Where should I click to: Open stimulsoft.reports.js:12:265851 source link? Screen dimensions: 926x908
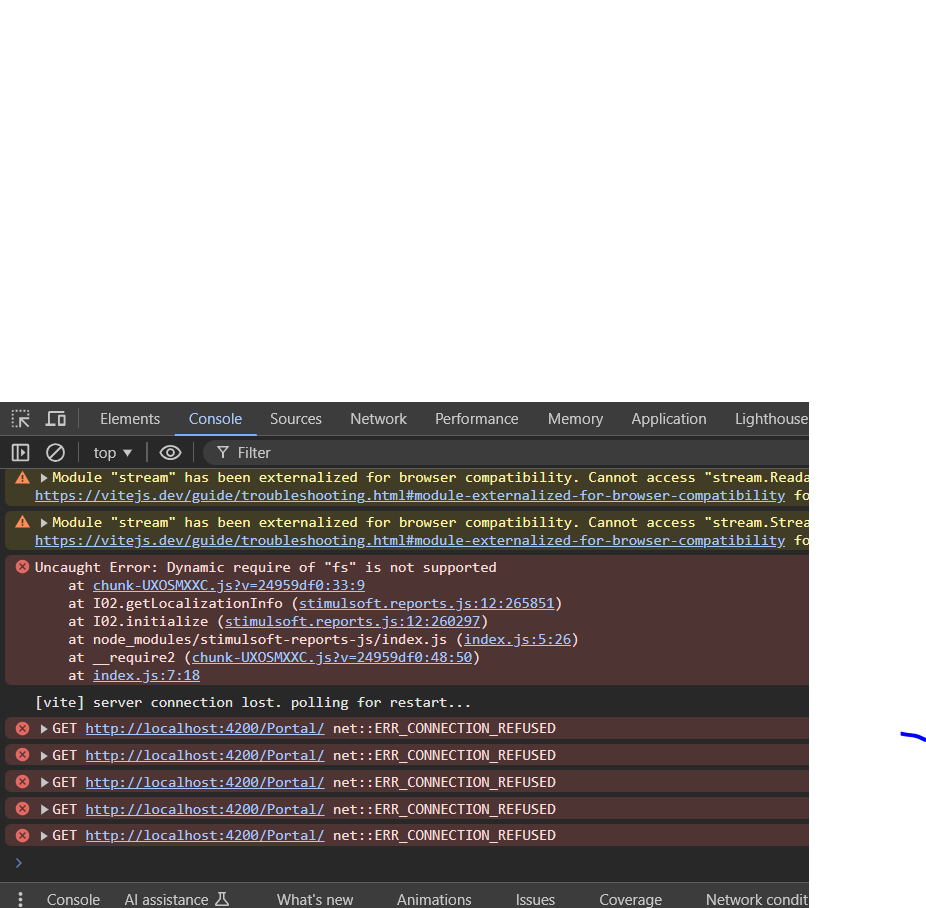[x=426, y=603]
